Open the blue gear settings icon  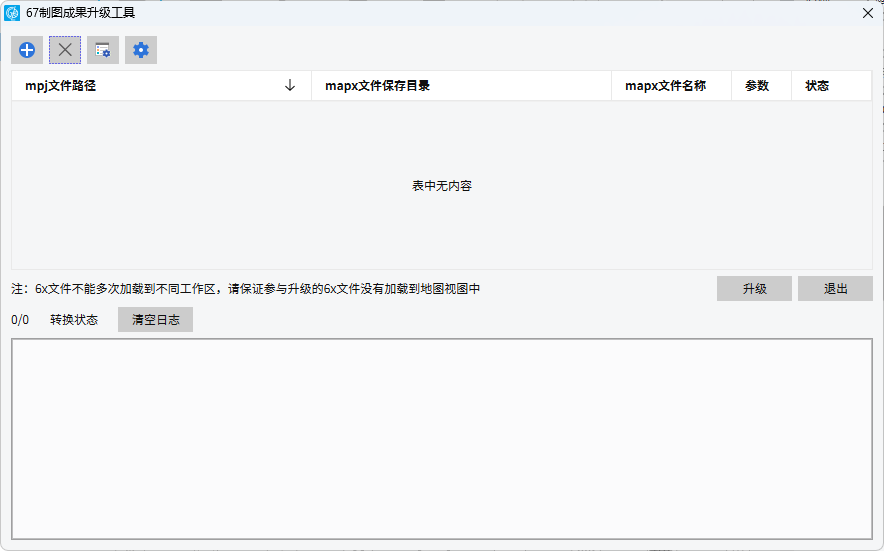[x=141, y=50]
